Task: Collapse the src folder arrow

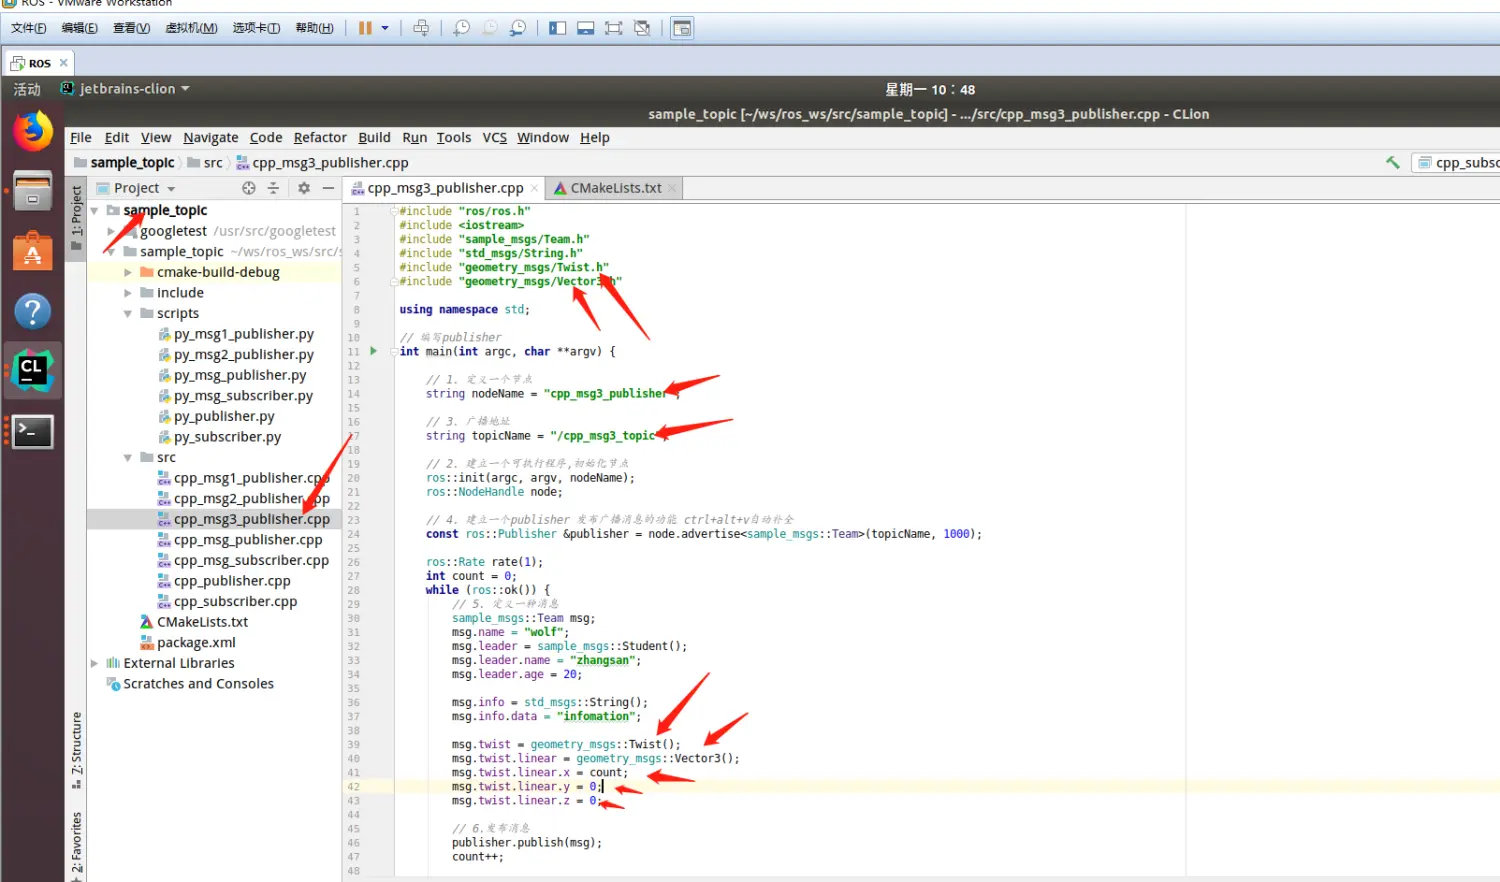Action: [128, 457]
